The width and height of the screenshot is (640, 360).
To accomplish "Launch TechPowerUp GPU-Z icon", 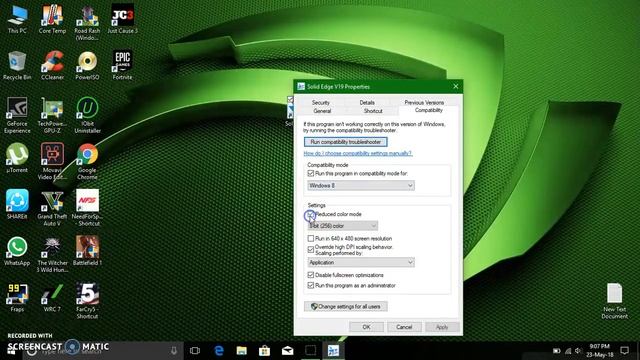I will click(52, 115).
